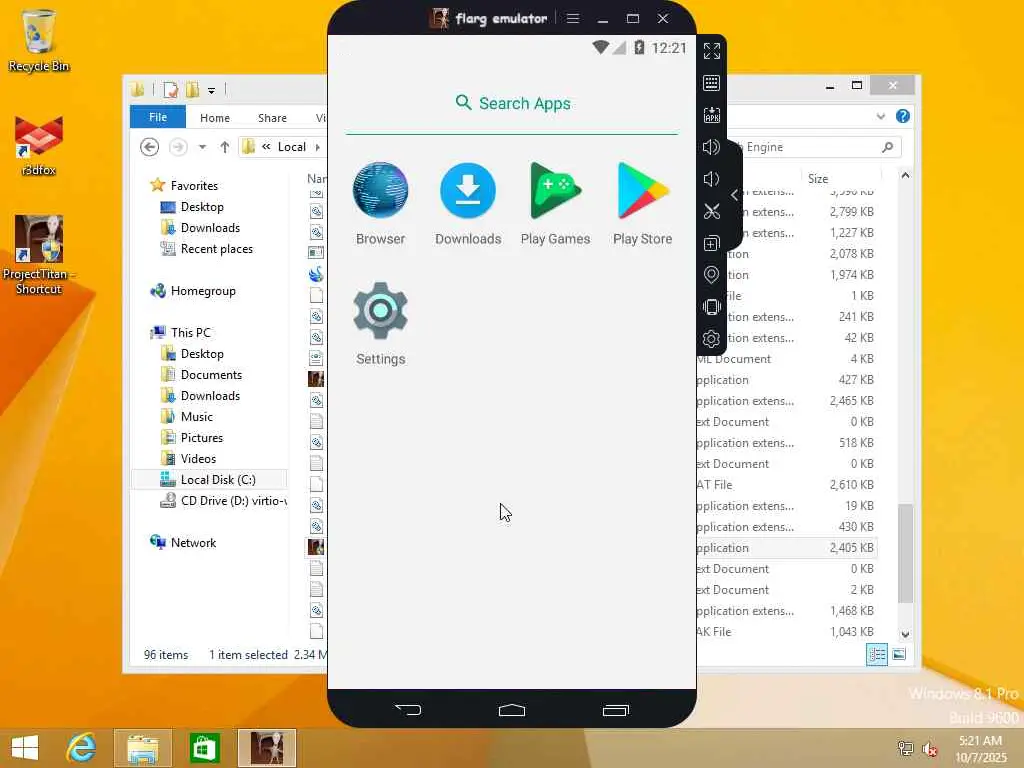The height and width of the screenshot is (768, 1024).
Task: Open the location pin tool in sidebar
Action: pyautogui.click(x=711, y=275)
